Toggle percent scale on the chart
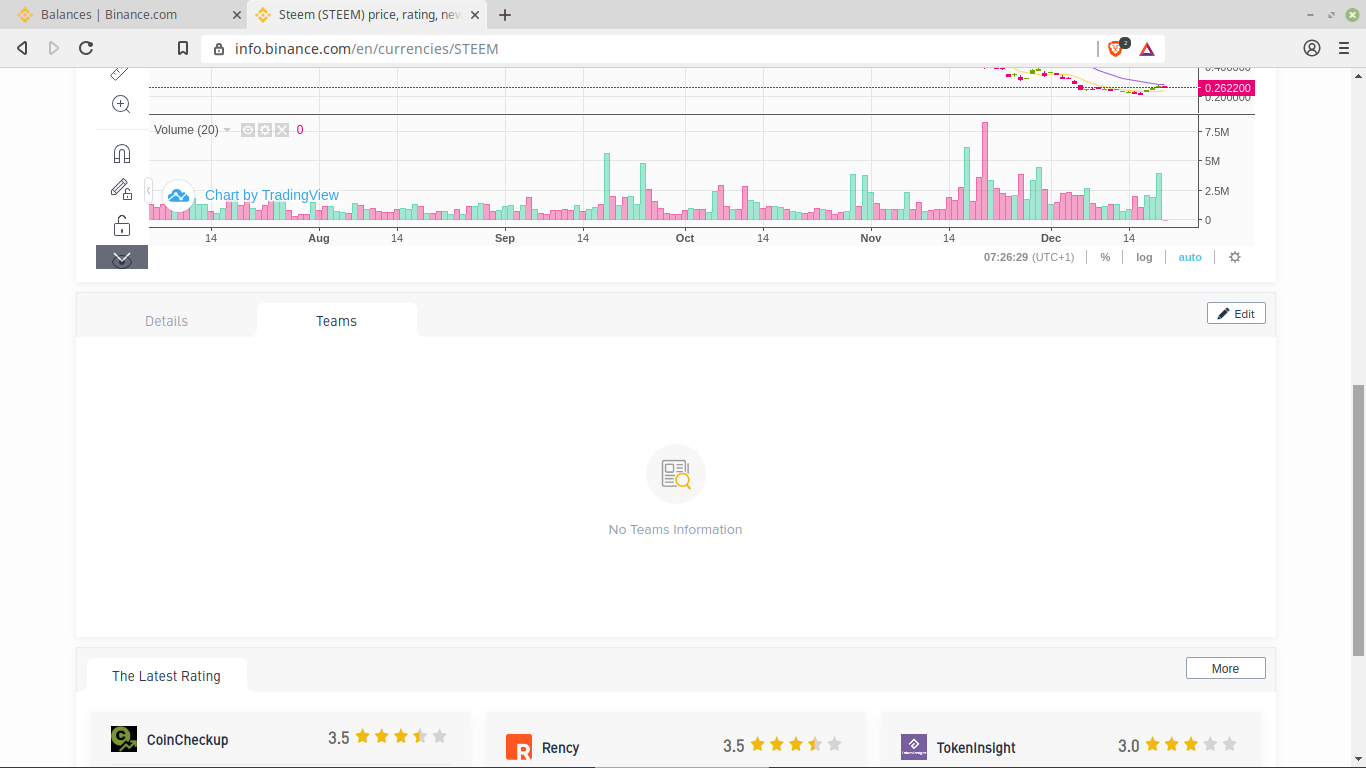 1105,257
